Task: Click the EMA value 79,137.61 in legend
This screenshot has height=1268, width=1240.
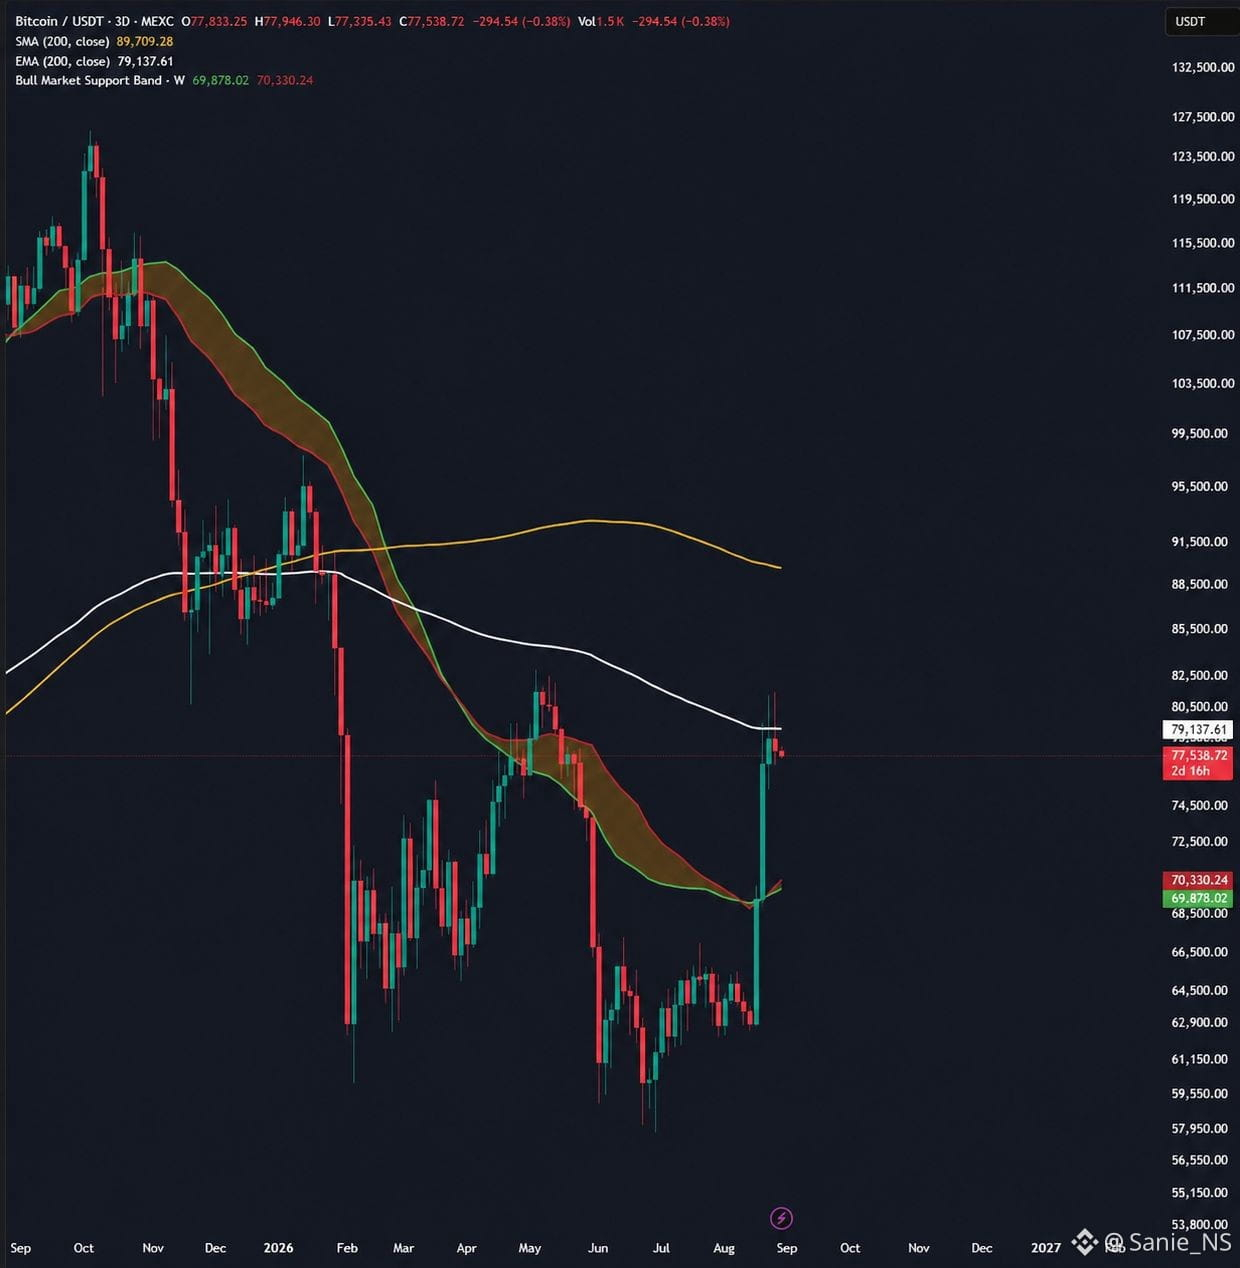Action: (x=145, y=61)
